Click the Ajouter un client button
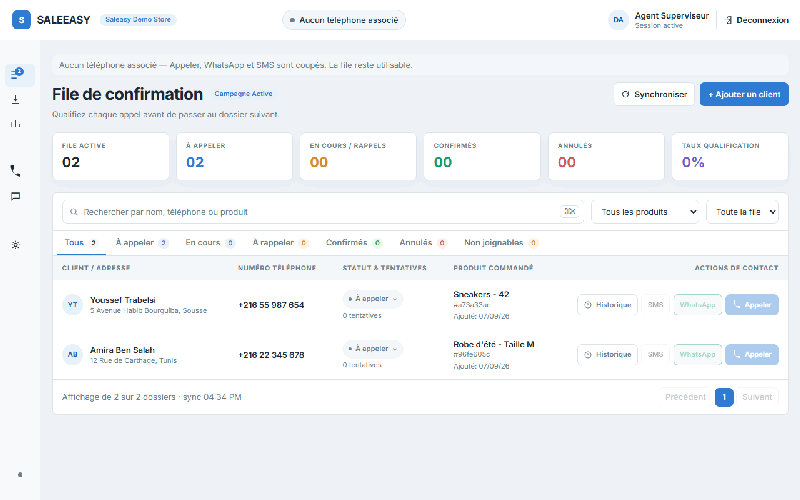 point(744,94)
